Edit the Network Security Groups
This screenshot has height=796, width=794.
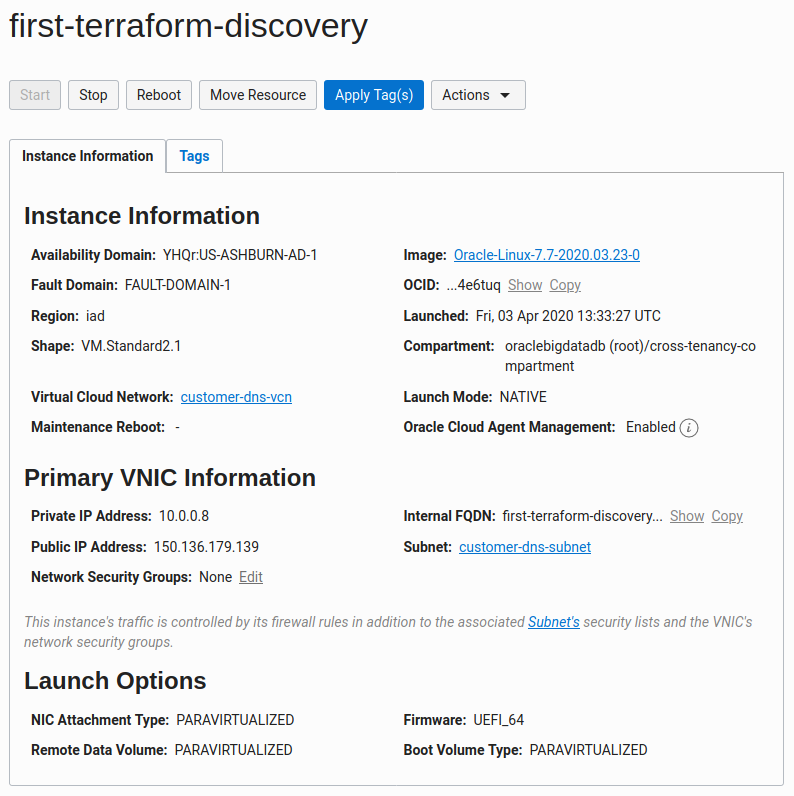tap(251, 577)
